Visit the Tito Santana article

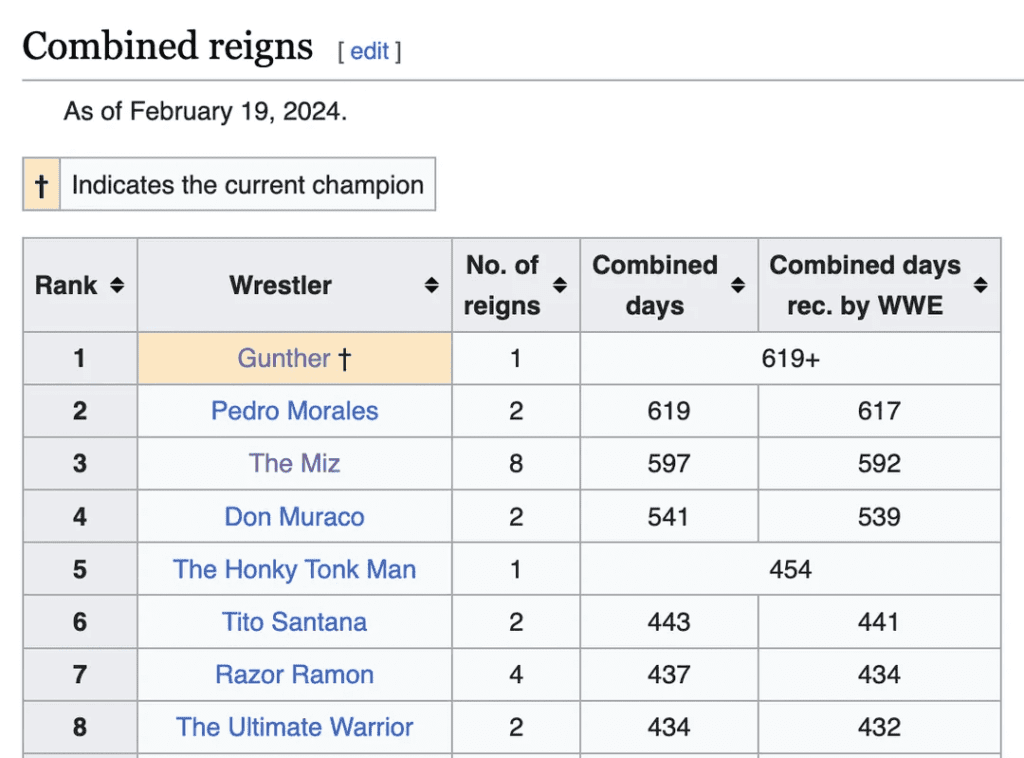(294, 622)
